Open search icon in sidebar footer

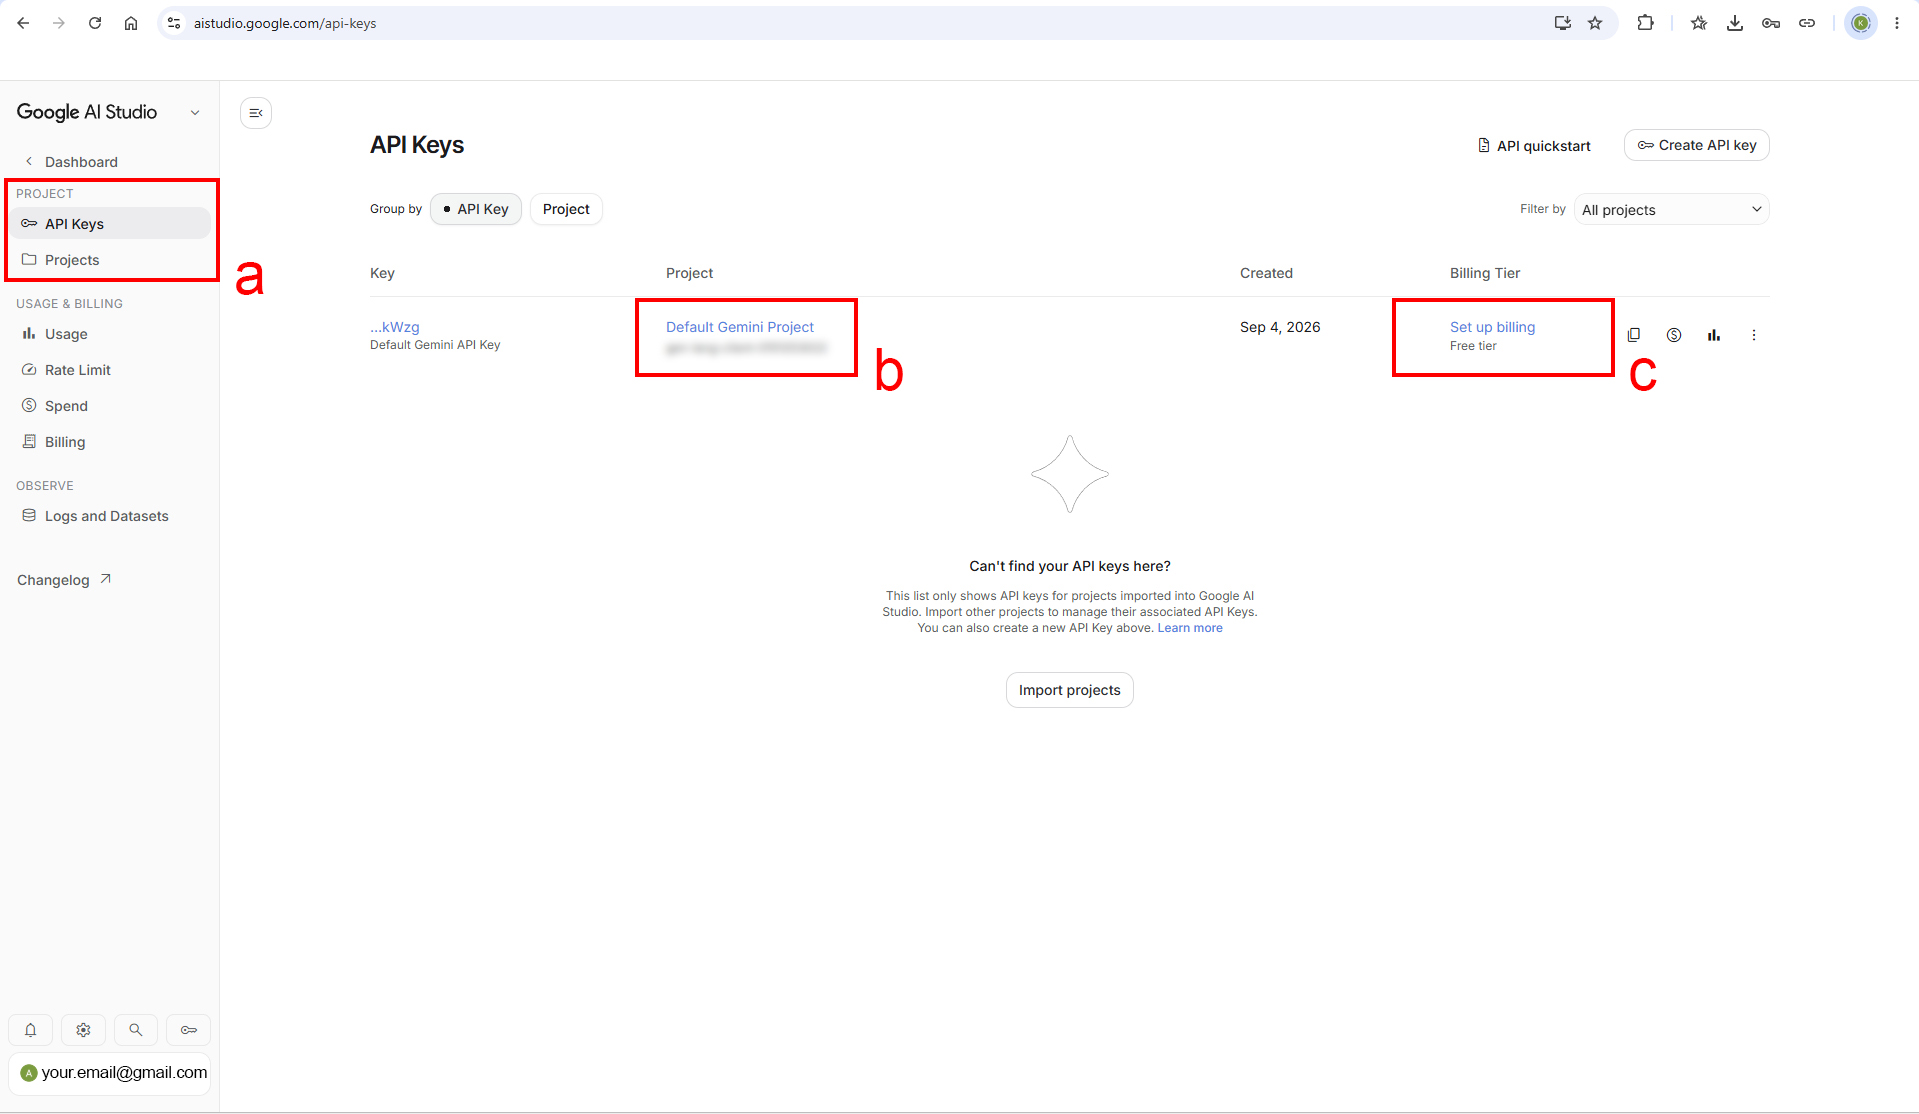tap(136, 1030)
